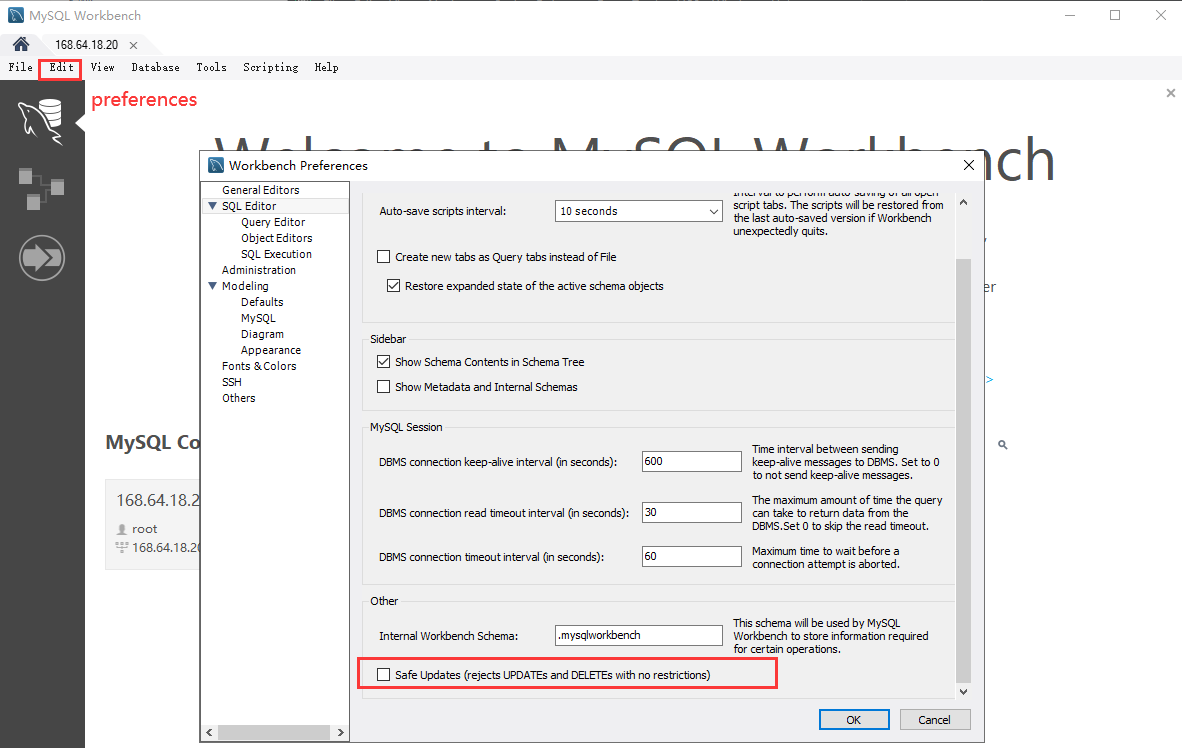Select SSH preferences page
Image resolution: width=1182 pixels, height=748 pixels.
(231, 382)
